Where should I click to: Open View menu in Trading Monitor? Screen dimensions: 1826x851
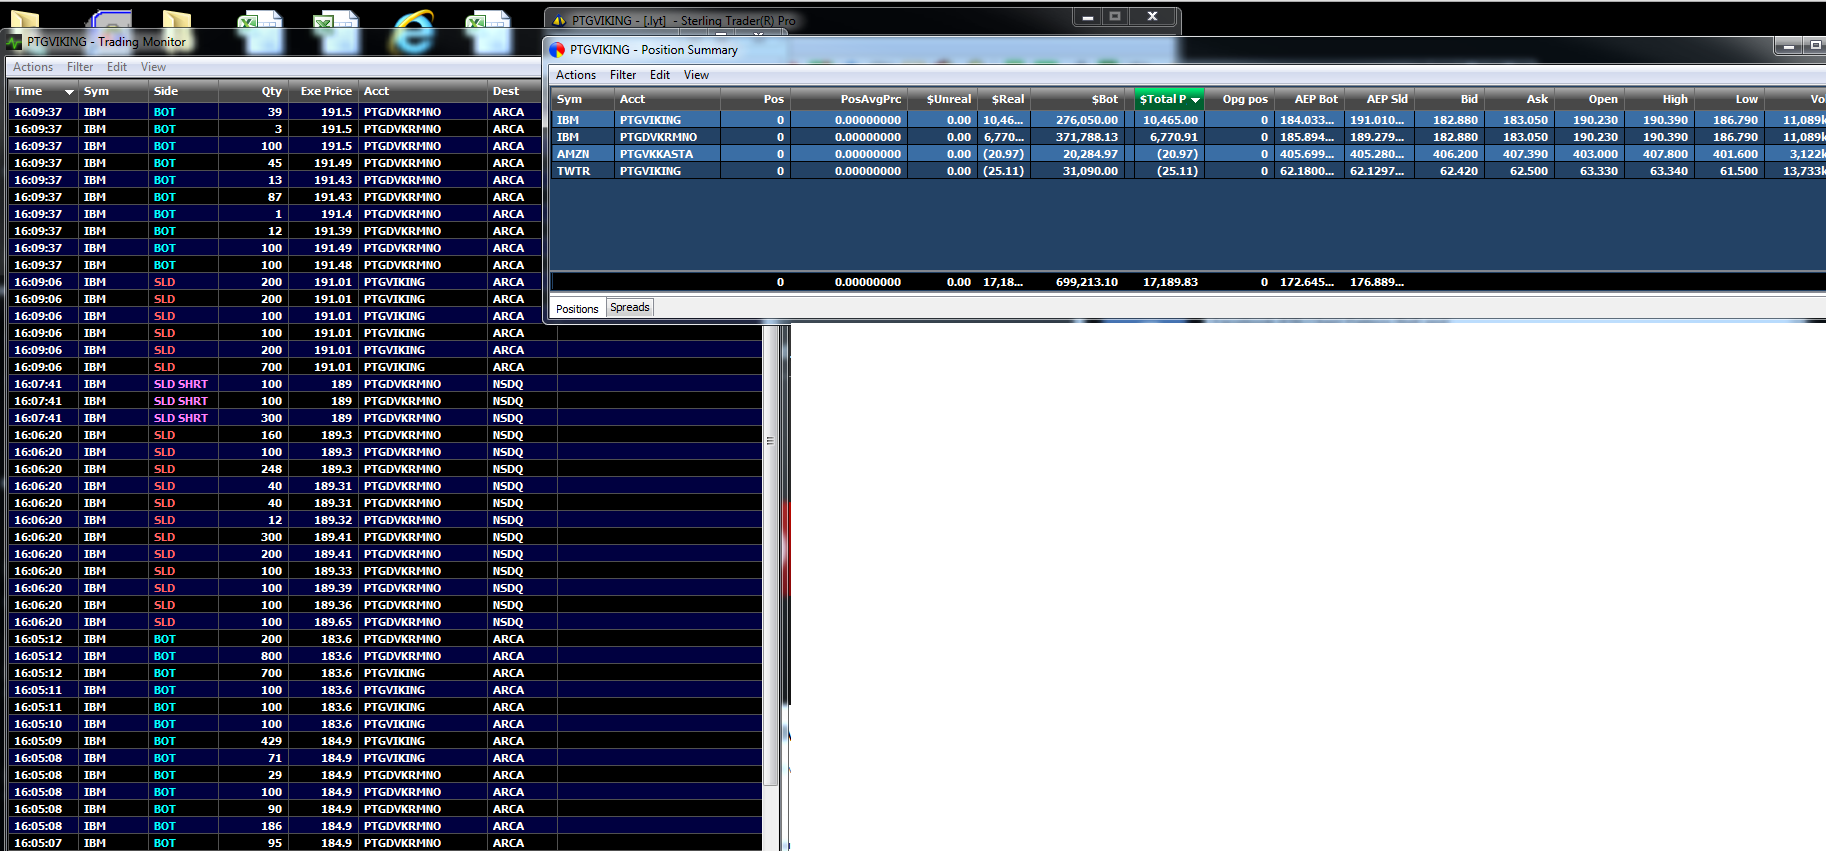click(153, 67)
